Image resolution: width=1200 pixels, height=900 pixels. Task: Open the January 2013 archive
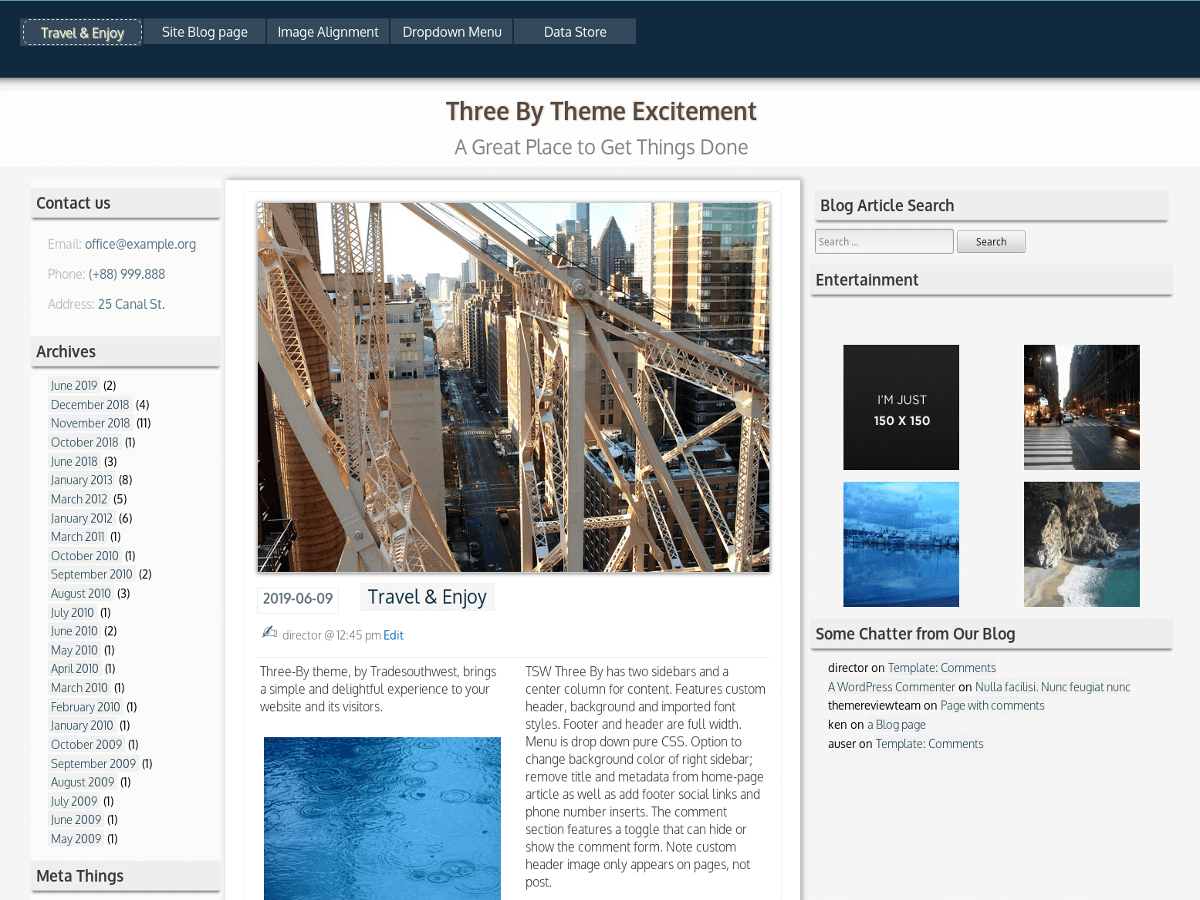point(82,480)
